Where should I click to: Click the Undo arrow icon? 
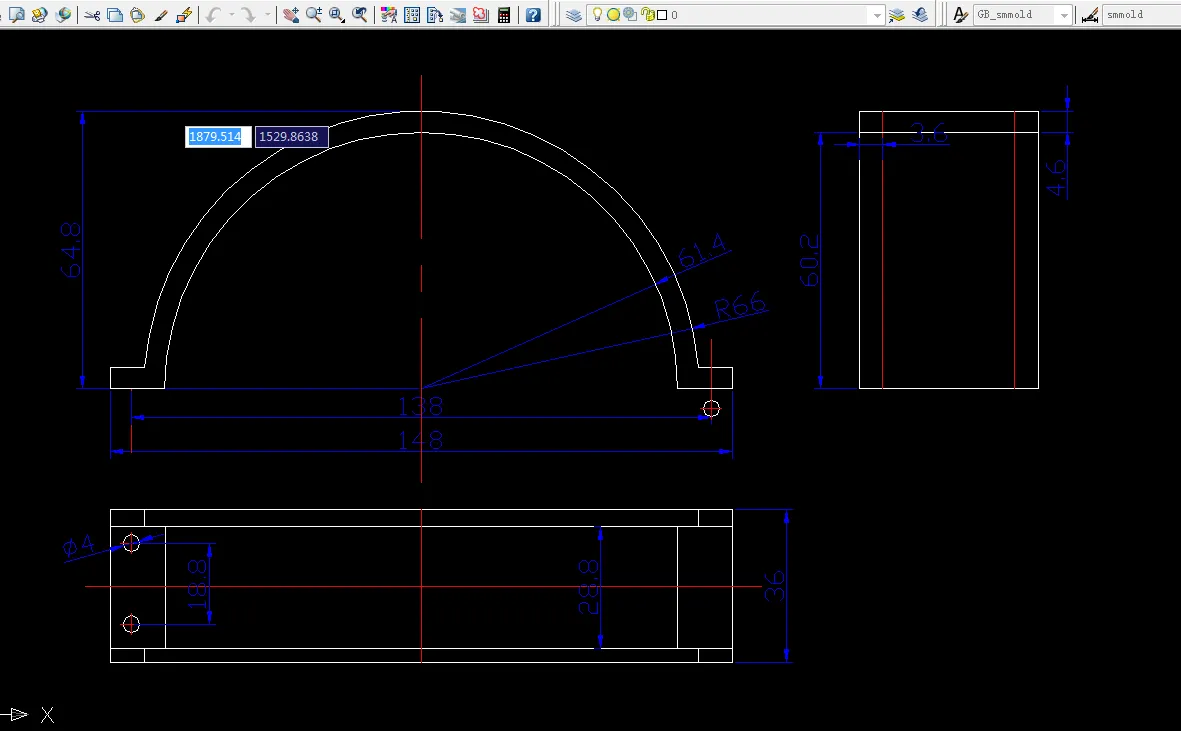pos(213,14)
